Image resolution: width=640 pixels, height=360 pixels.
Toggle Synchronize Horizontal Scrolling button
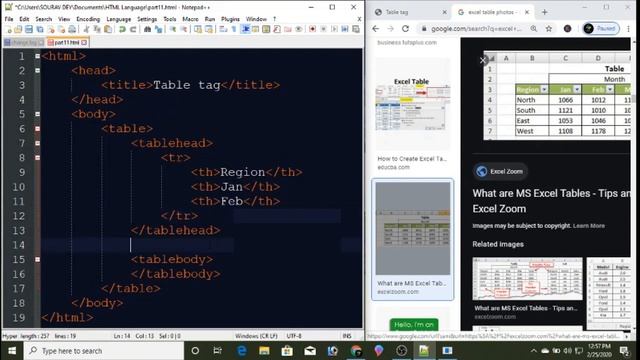tap(209, 29)
